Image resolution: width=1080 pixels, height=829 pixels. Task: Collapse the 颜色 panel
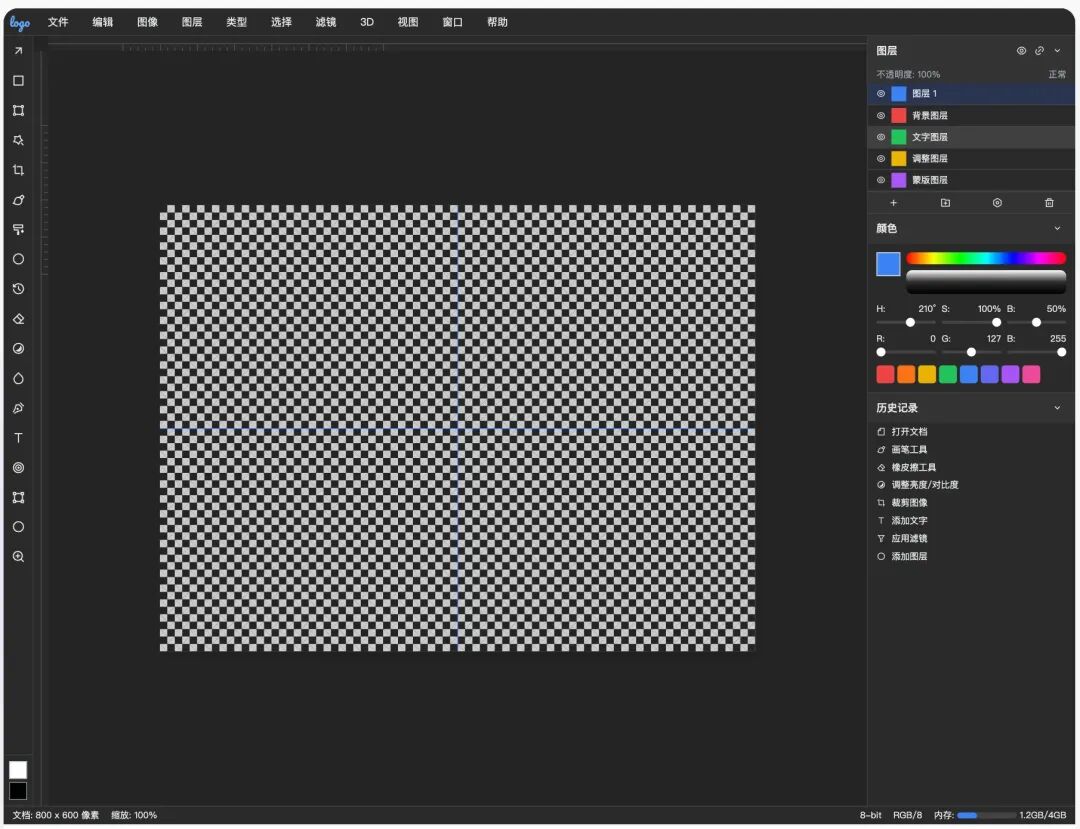(1057, 229)
